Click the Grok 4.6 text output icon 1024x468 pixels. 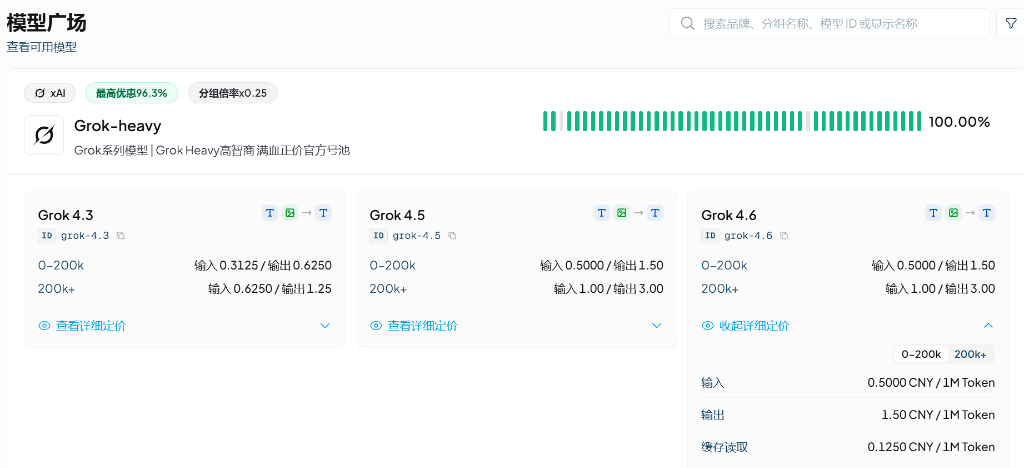click(987, 213)
